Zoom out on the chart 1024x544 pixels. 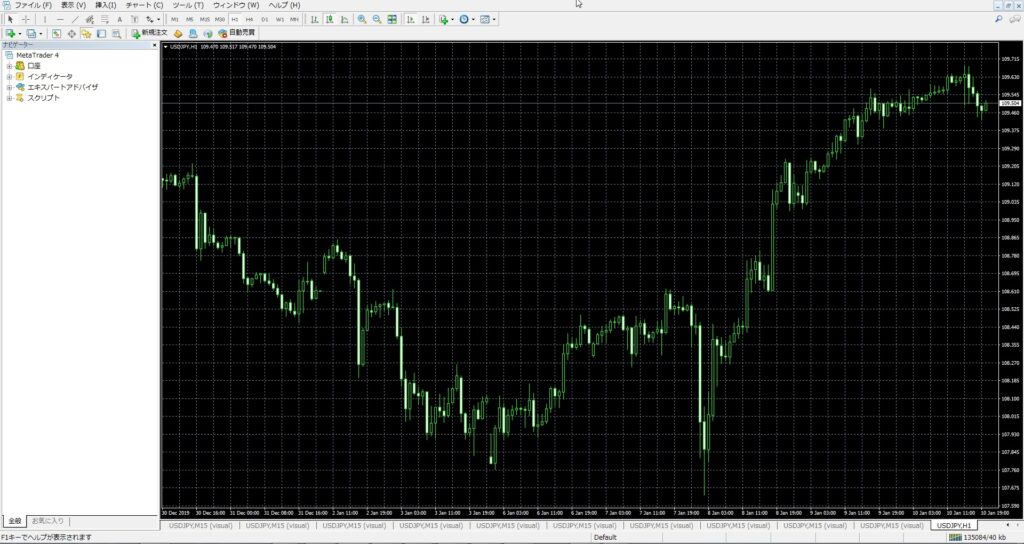click(x=377, y=20)
